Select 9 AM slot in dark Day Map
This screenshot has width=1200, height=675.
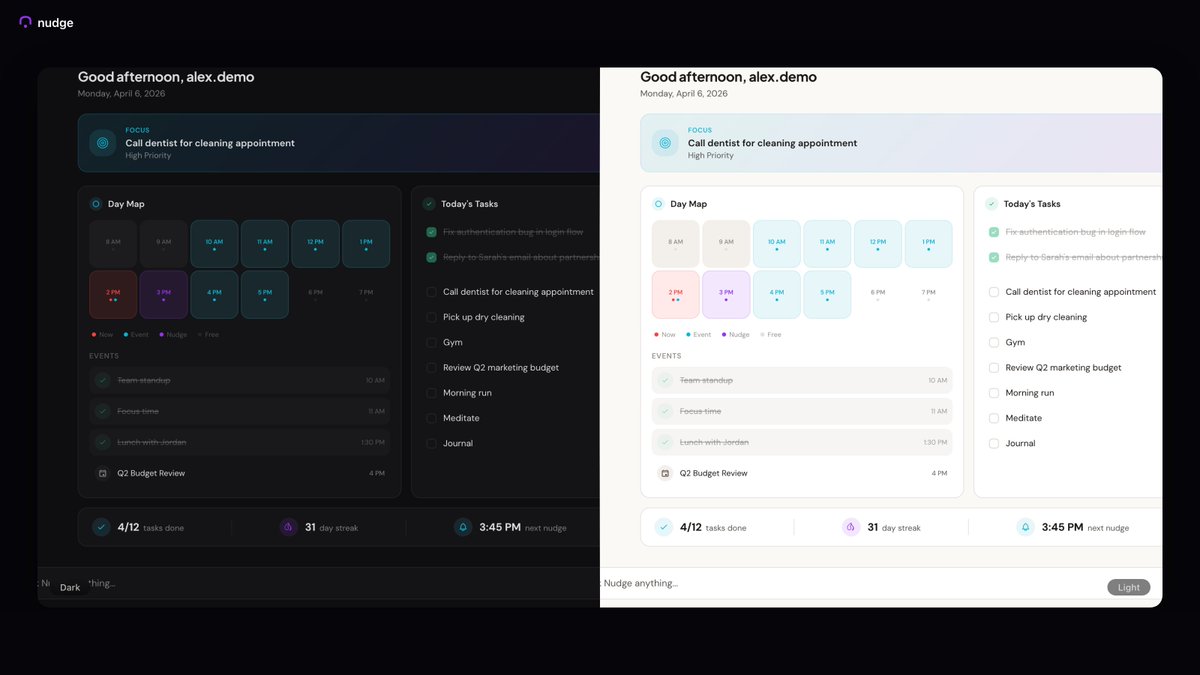164,244
